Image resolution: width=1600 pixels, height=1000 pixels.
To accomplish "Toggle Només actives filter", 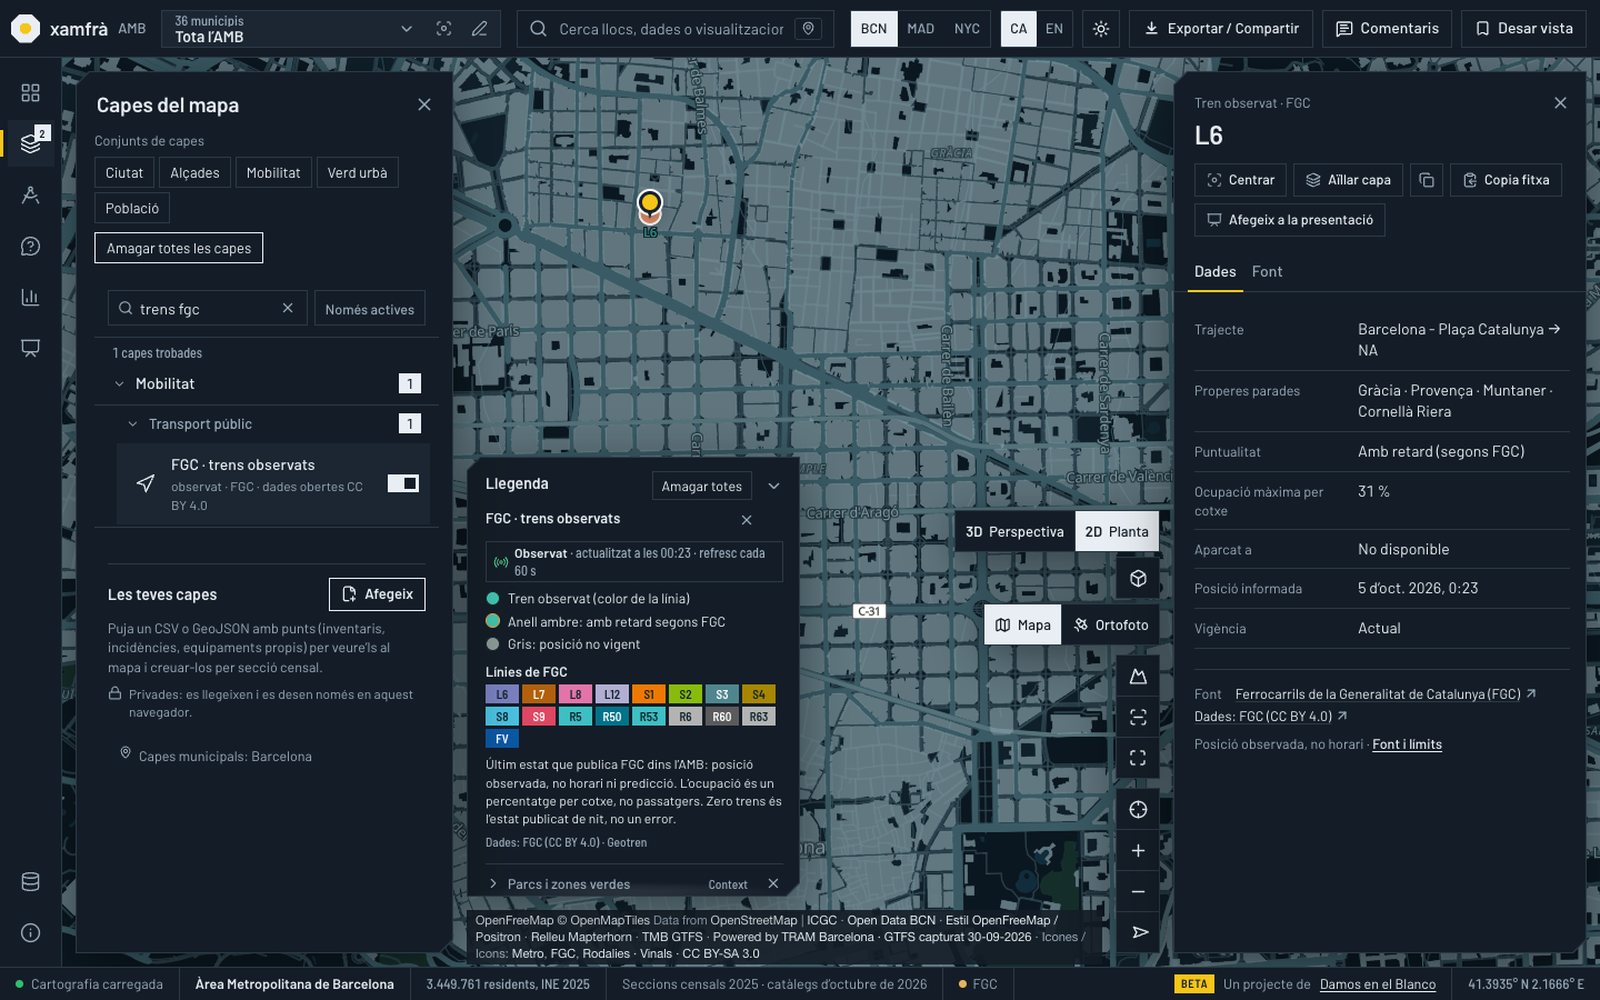I will [370, 309].
